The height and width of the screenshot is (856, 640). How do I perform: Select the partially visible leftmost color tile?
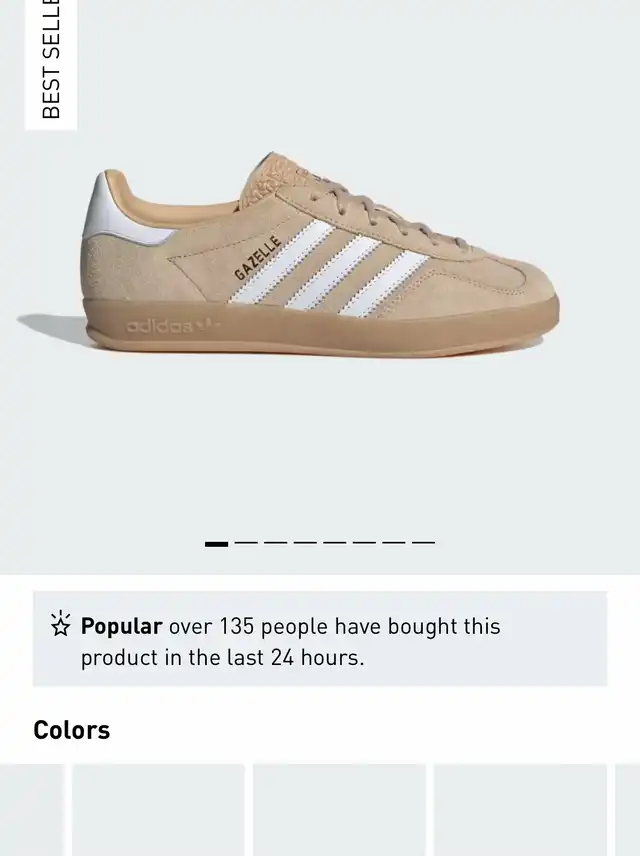pyautogui.click(x=32, y=810)
